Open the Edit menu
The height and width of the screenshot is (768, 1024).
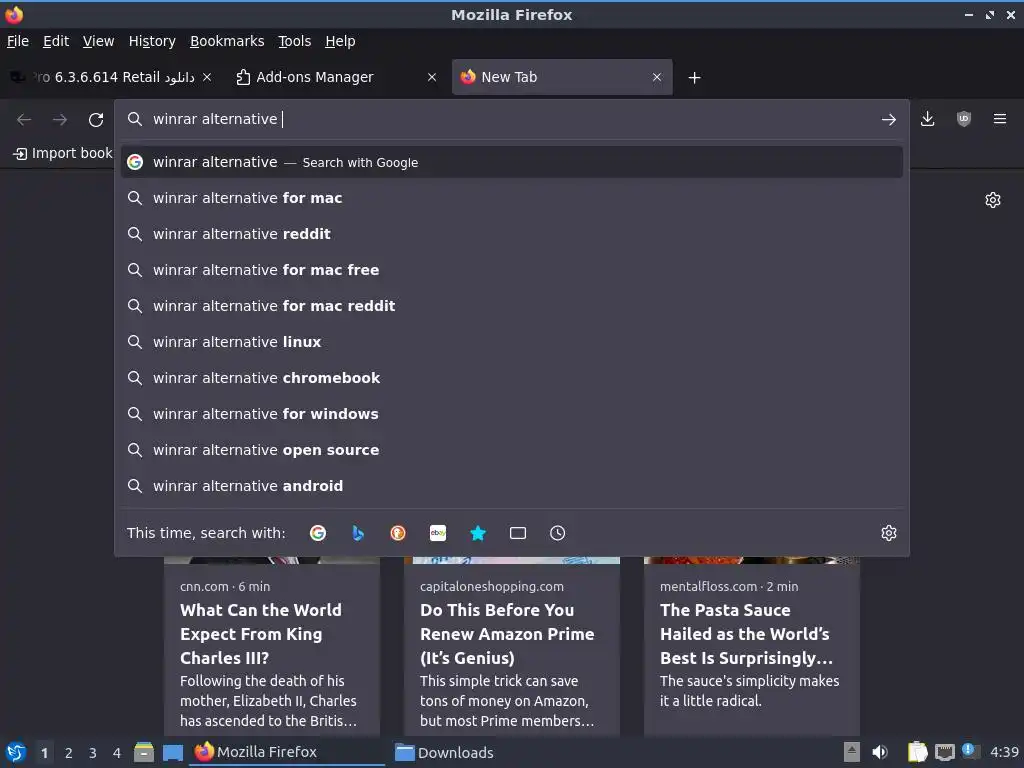pyautogui.click(x=56, y=41)
